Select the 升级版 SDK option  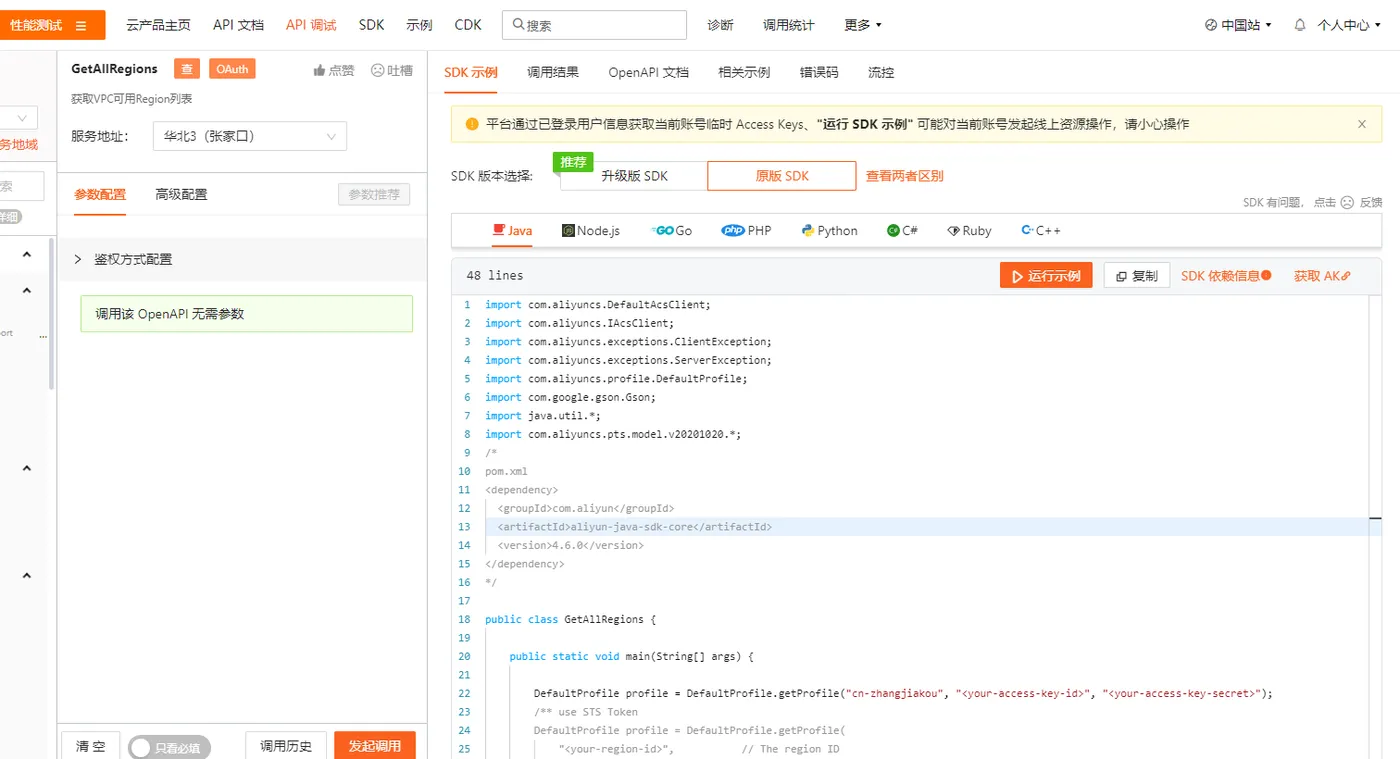click(634, 176)
